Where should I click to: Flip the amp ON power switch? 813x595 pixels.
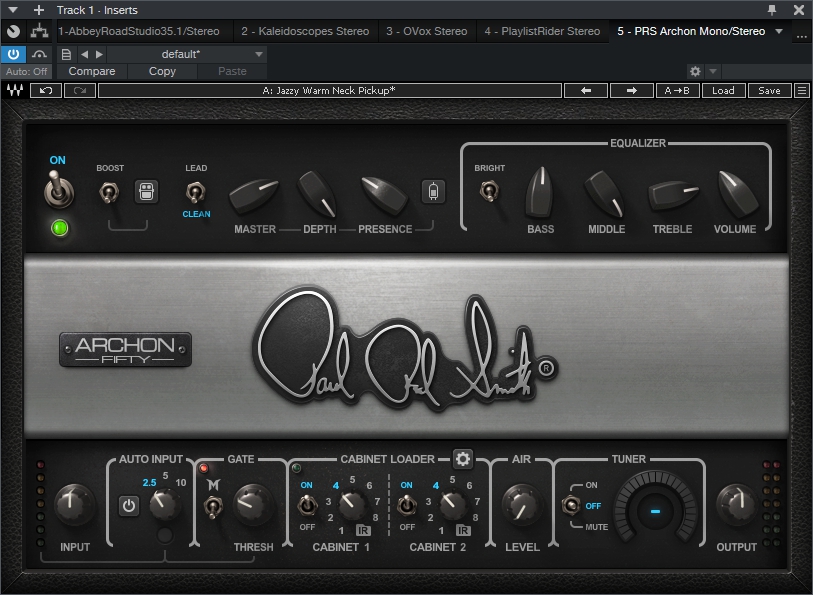[x=58, y=190]
